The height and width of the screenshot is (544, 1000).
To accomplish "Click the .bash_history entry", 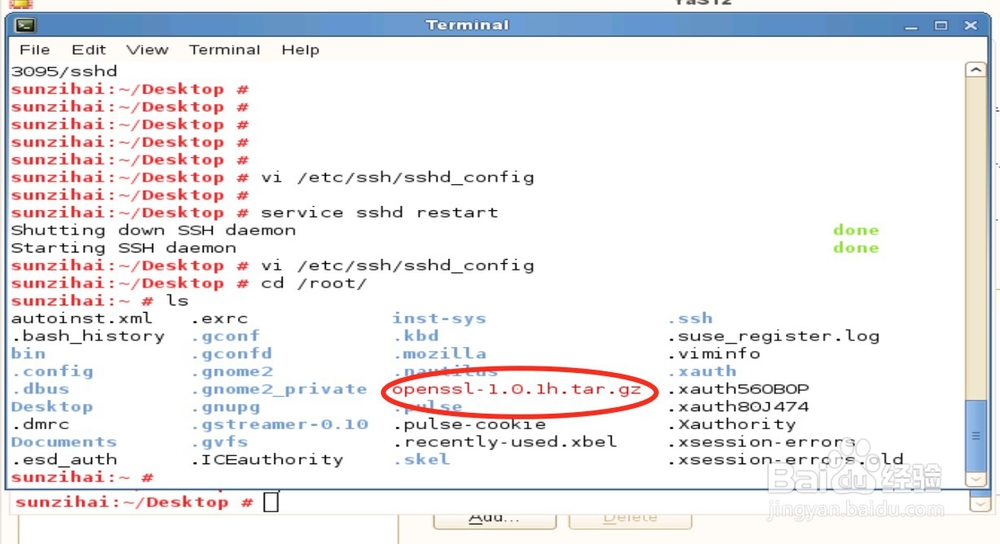I will pyautogui.click(x=88, y=336).
